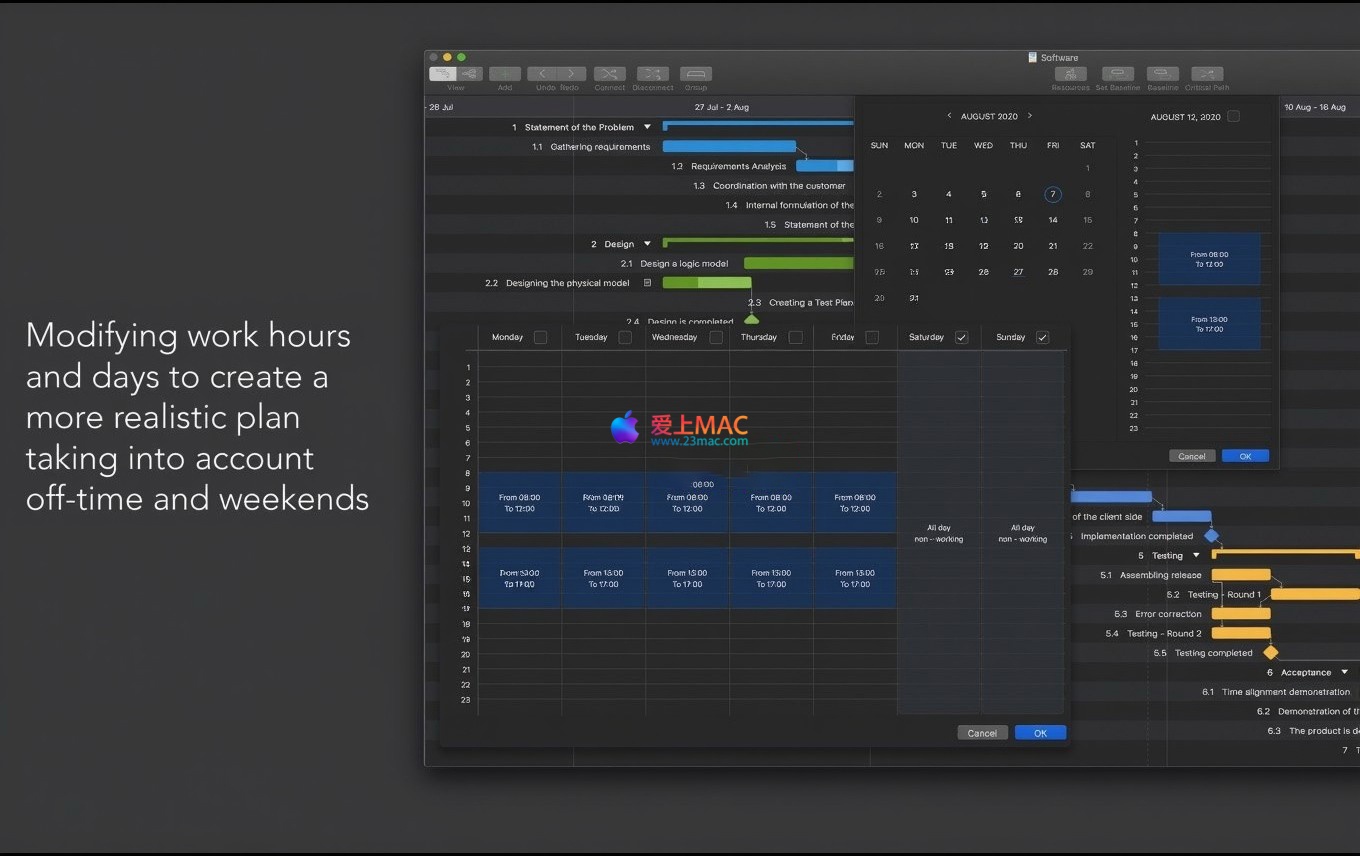Viewport: 1360px width, 856px height.
Task: Go to next month after August 2020
Action: [x=1030, y=116]
